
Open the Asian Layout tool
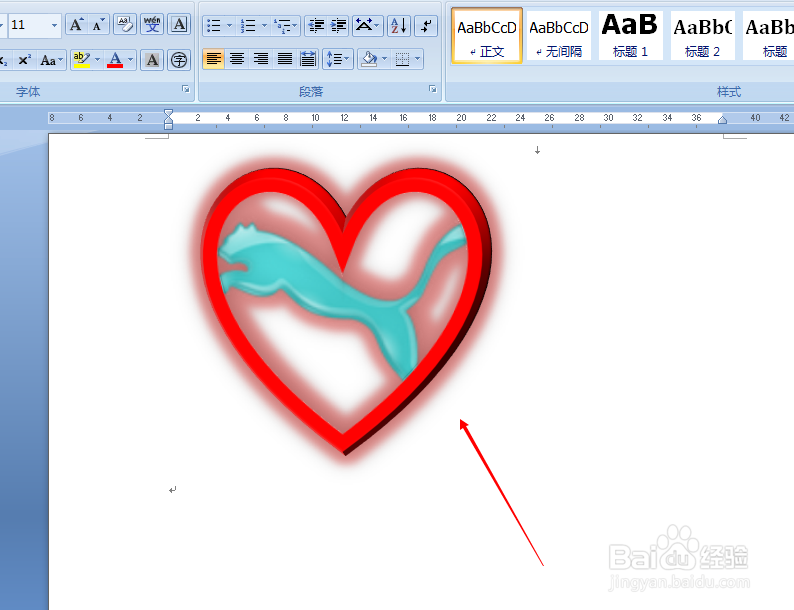point(367,25)
